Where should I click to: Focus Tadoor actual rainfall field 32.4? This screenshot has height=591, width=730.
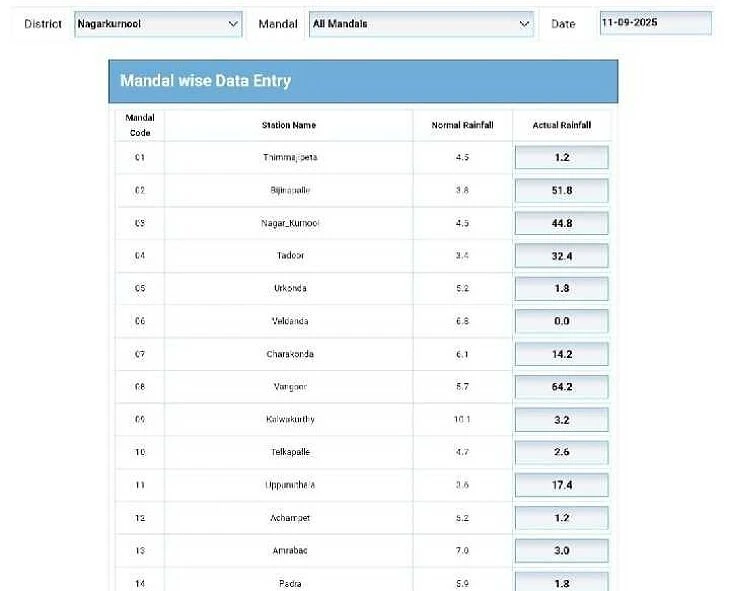click(561, 256)
